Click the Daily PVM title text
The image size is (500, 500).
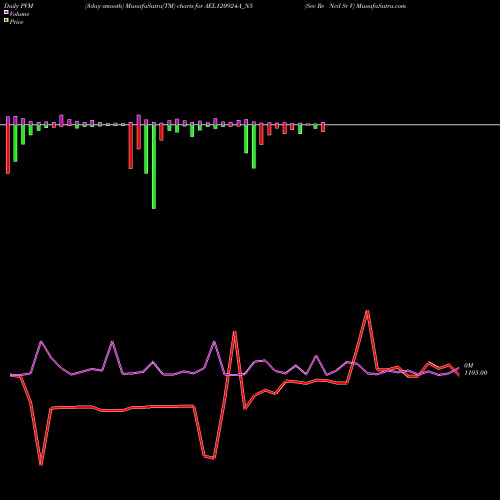[x=19, y=6]
